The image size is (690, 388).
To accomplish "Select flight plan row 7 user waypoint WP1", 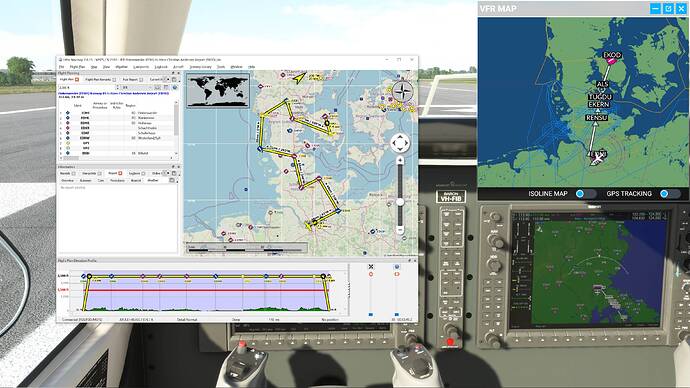I will click(x=117, y=143).
